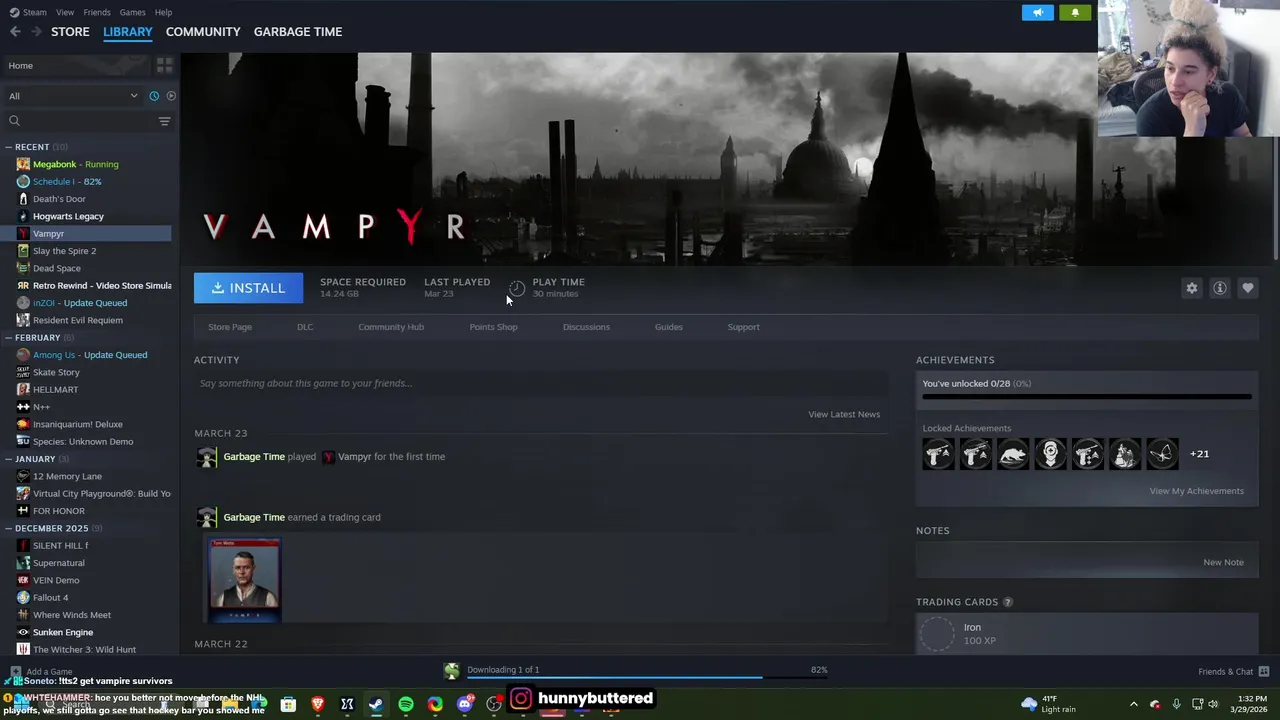Open Brave browser from the taskbar
This screenshot has height=720, width=1280.
coord(318,704)
